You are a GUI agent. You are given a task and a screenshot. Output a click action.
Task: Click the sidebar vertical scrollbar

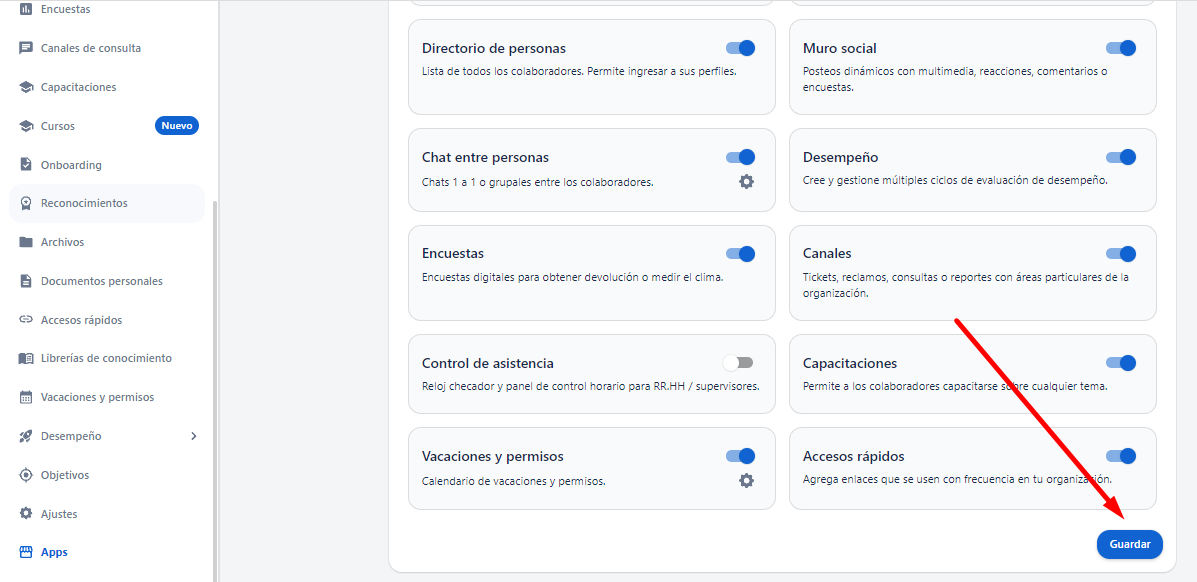pyautogui.click(x=215, y=390)
